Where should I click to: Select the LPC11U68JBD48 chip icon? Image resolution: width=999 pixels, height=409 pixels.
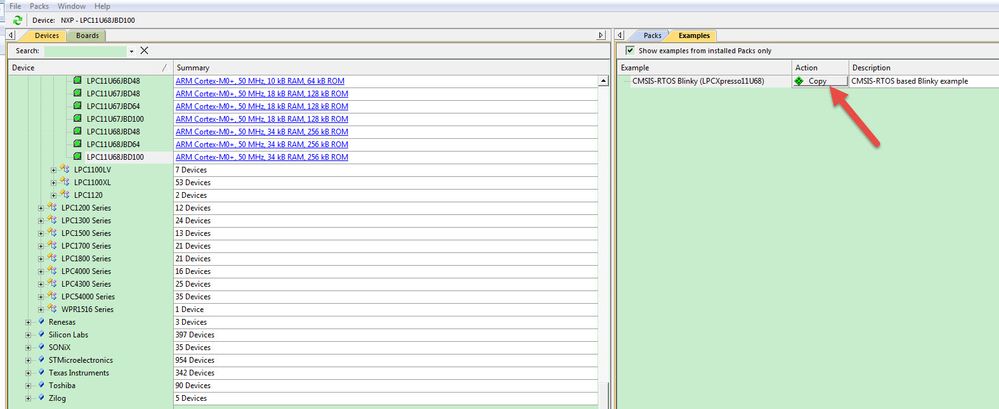tap(78, 132)
